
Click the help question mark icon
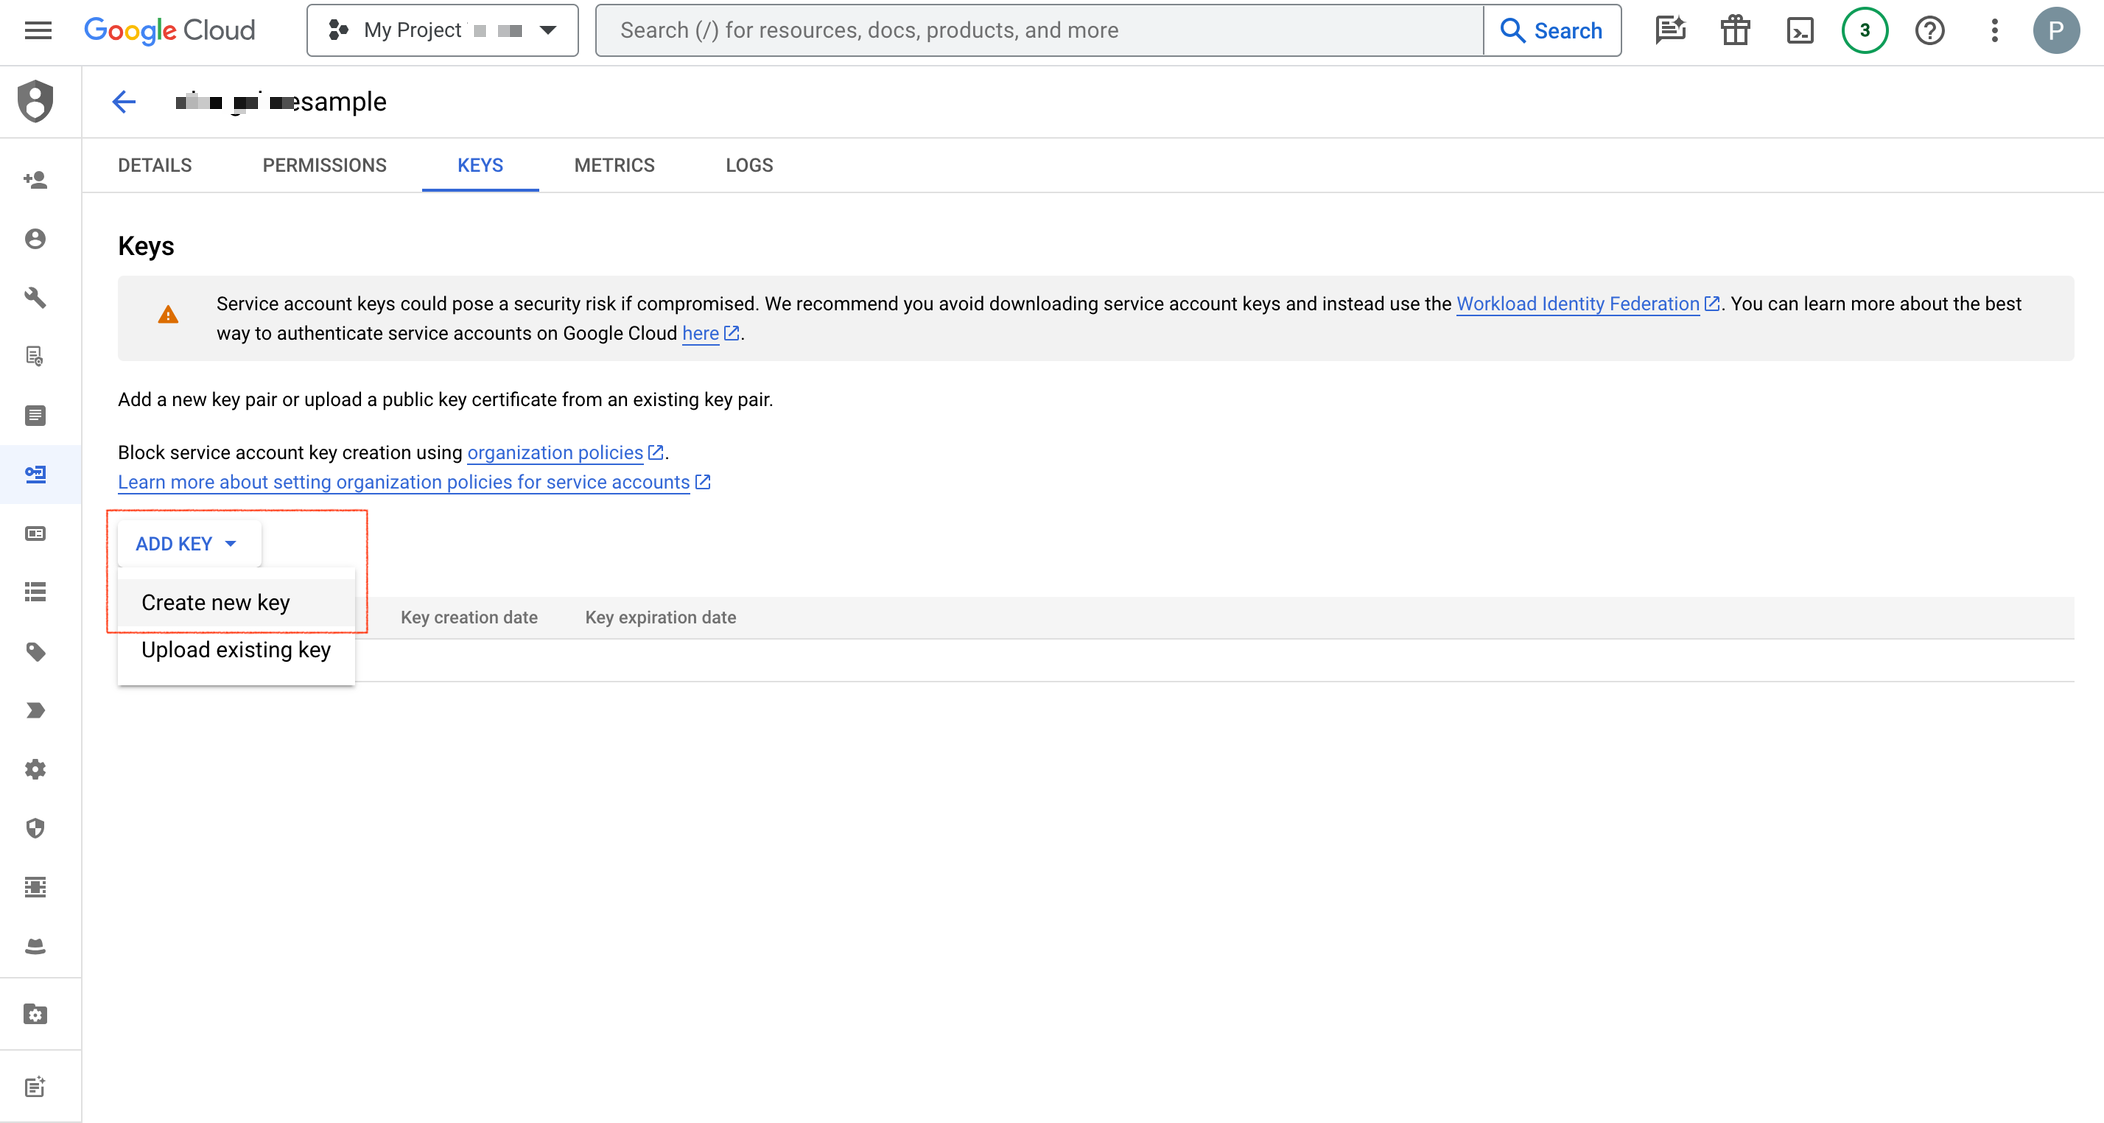pos(1929,30)
